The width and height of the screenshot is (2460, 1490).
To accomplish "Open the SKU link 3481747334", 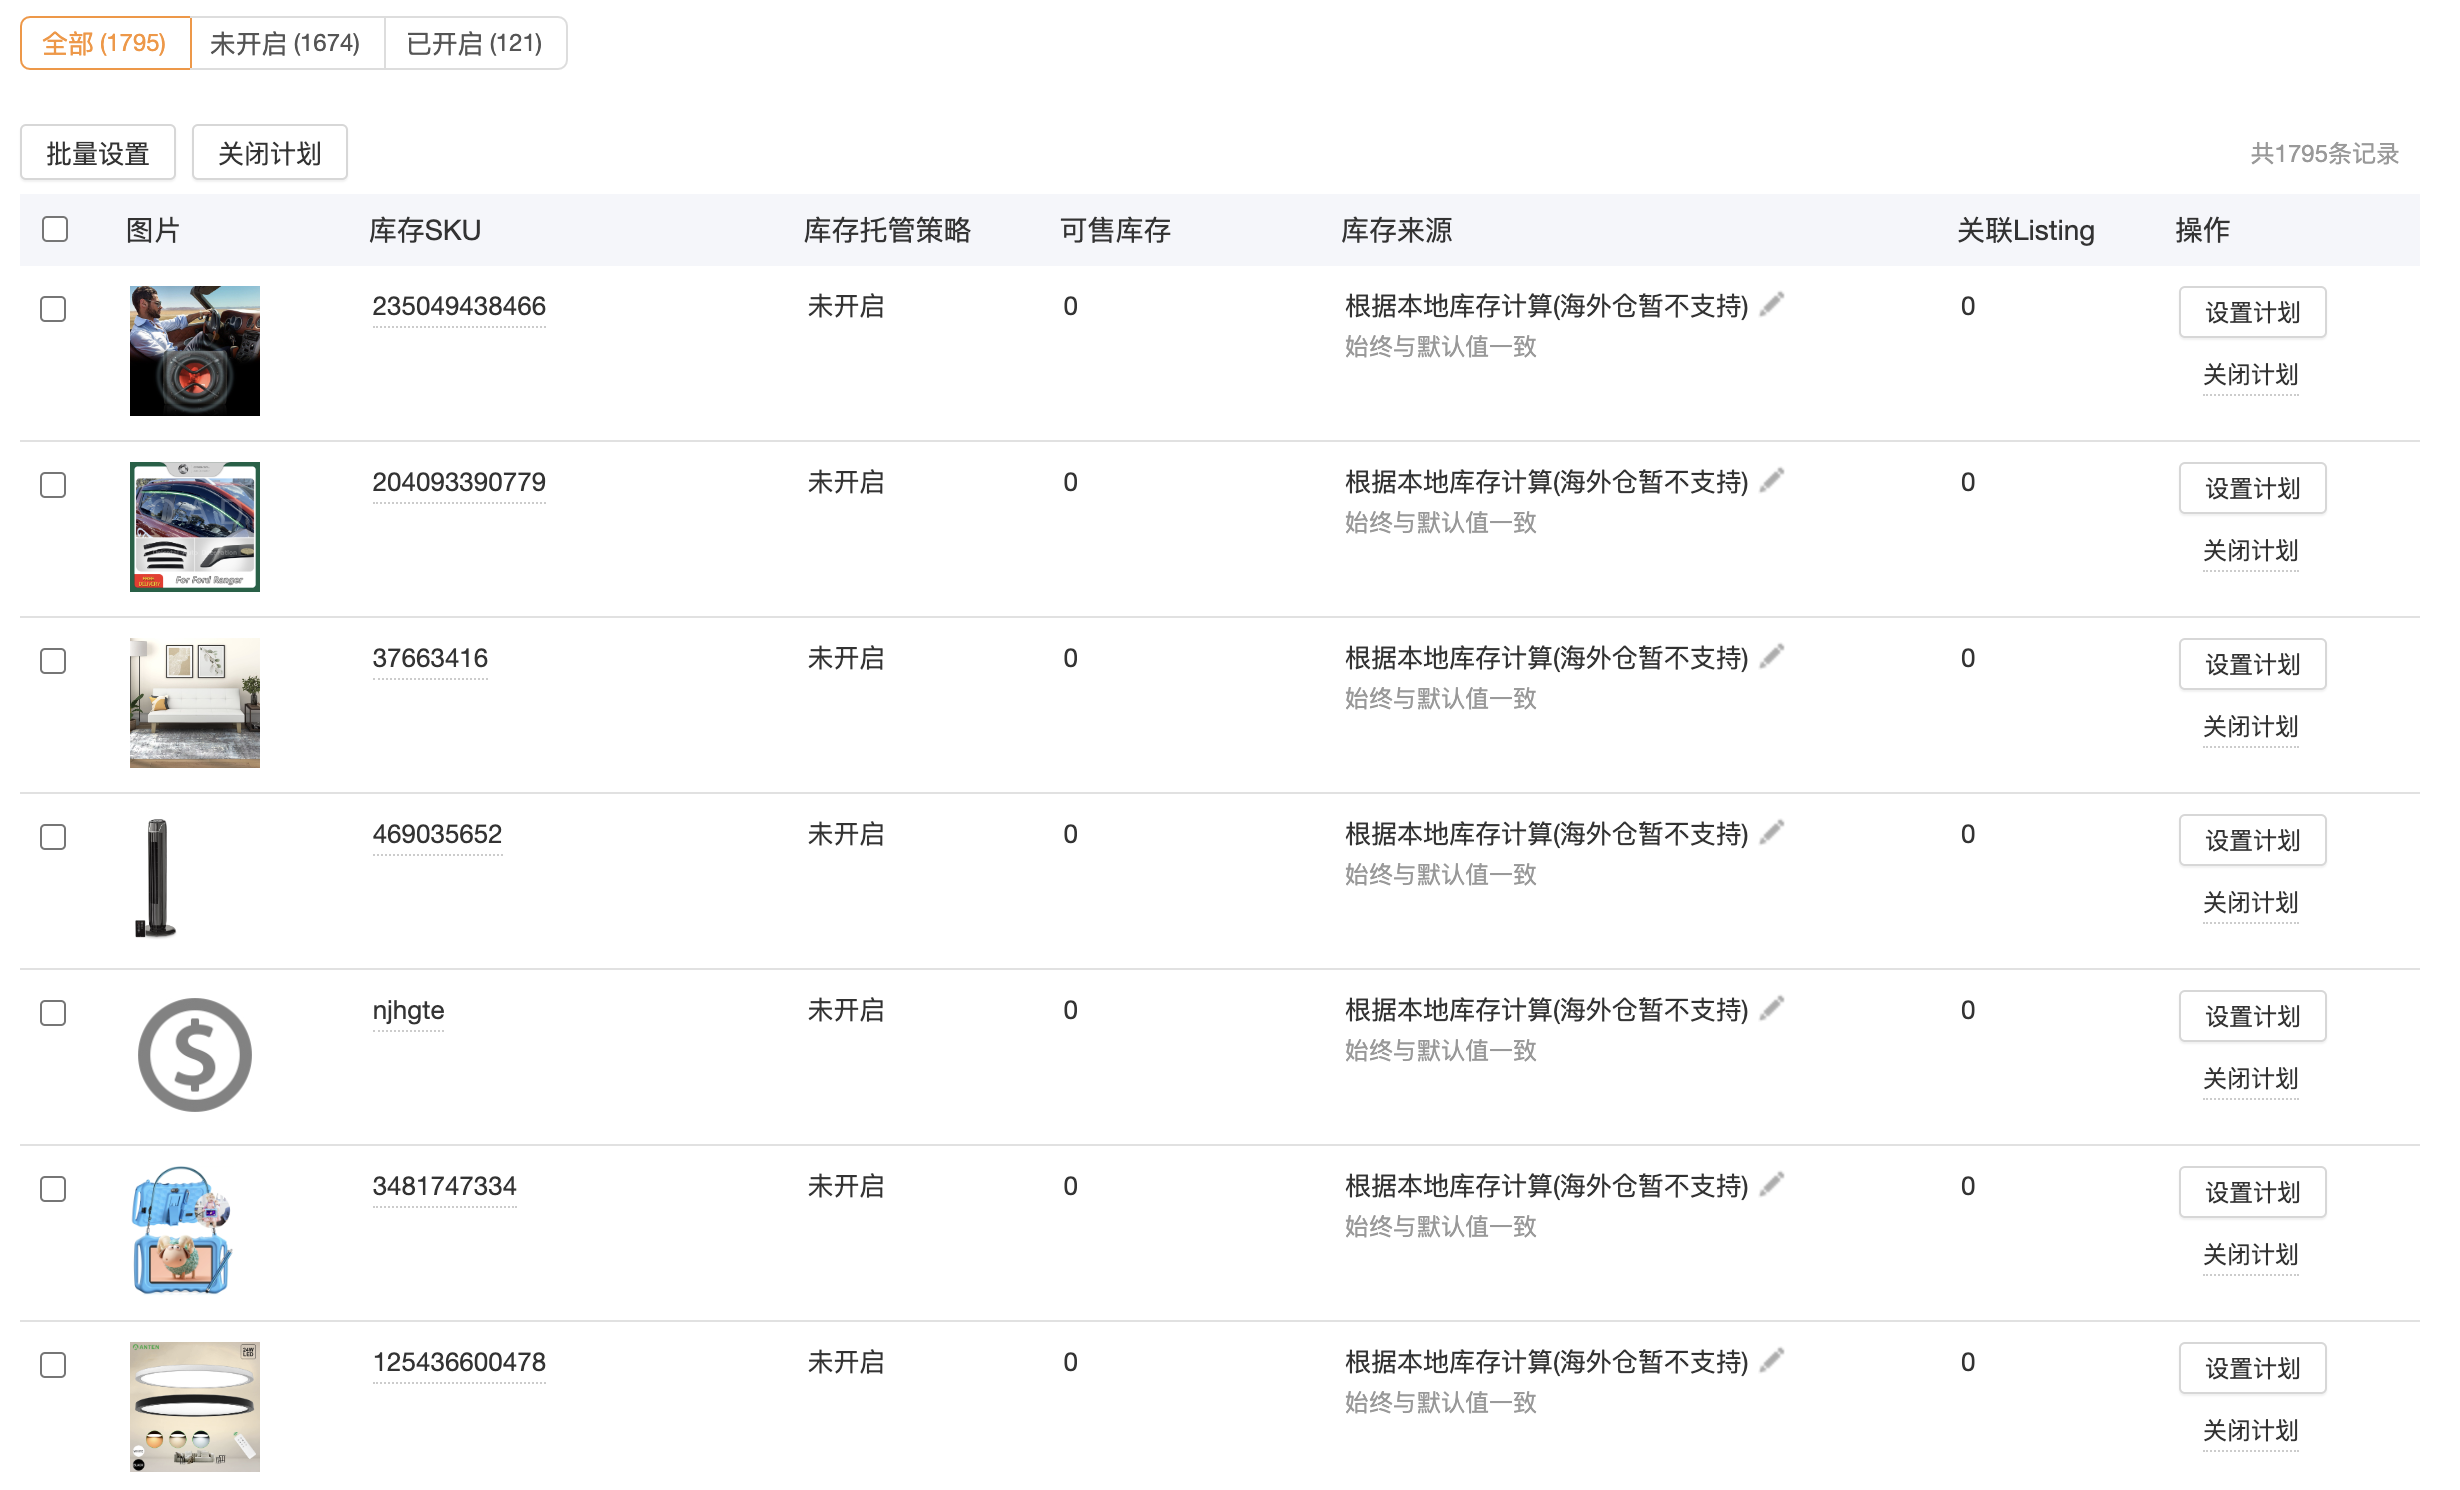I will click(444, 1186).
